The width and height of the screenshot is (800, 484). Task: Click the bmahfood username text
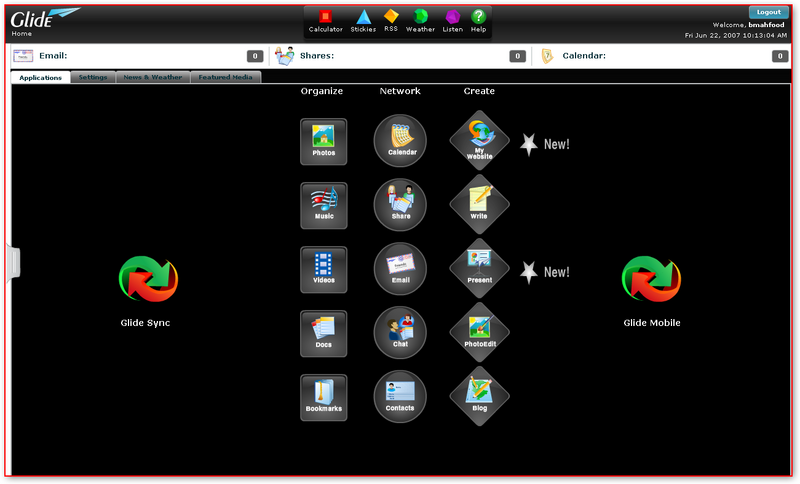(766, 24)
